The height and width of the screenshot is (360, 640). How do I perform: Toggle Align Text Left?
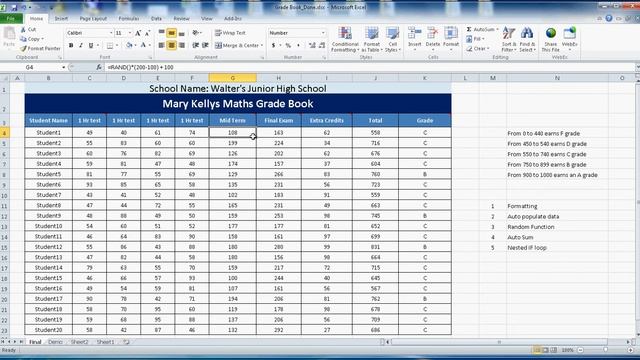[162, 45]
